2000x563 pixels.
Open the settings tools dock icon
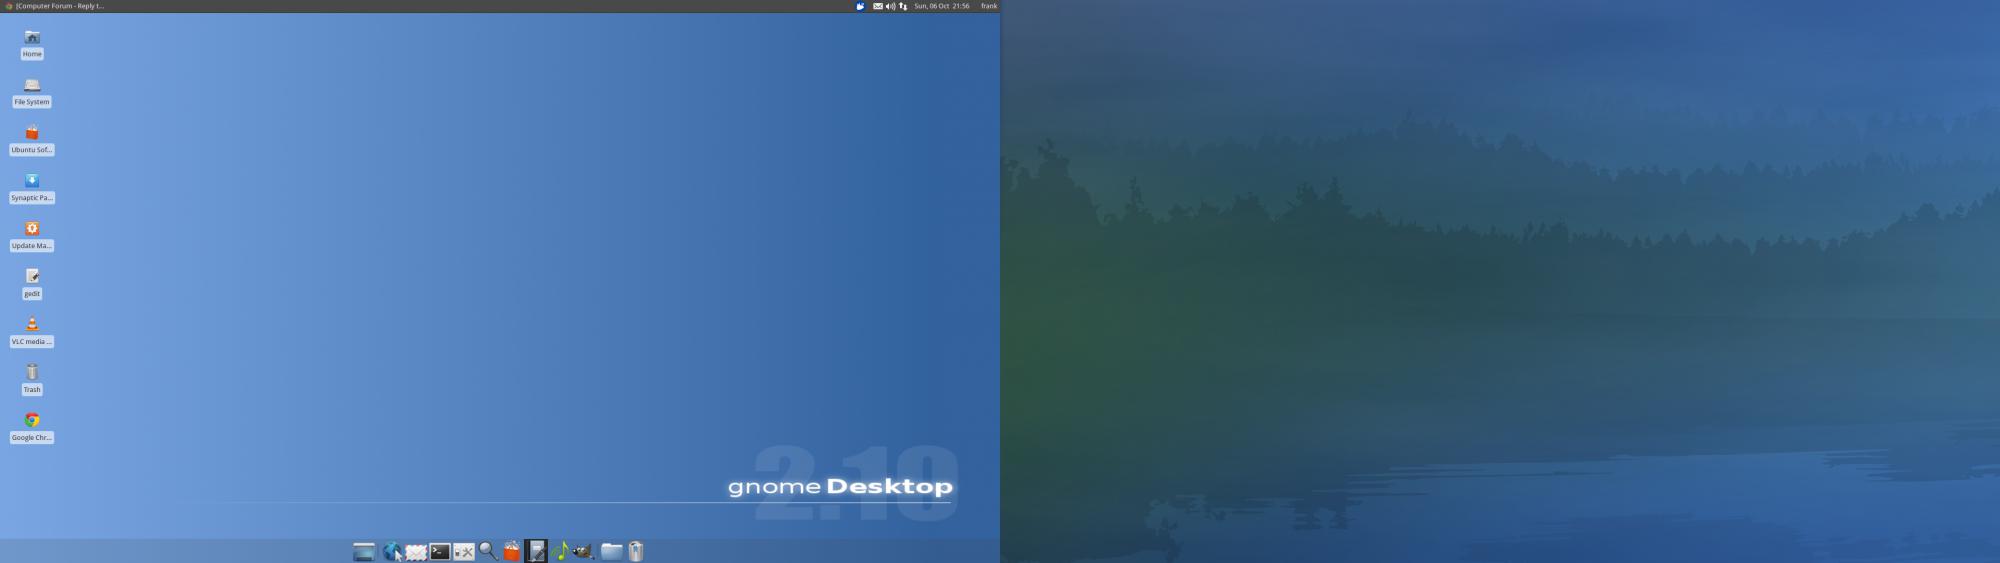coord(464,551)
